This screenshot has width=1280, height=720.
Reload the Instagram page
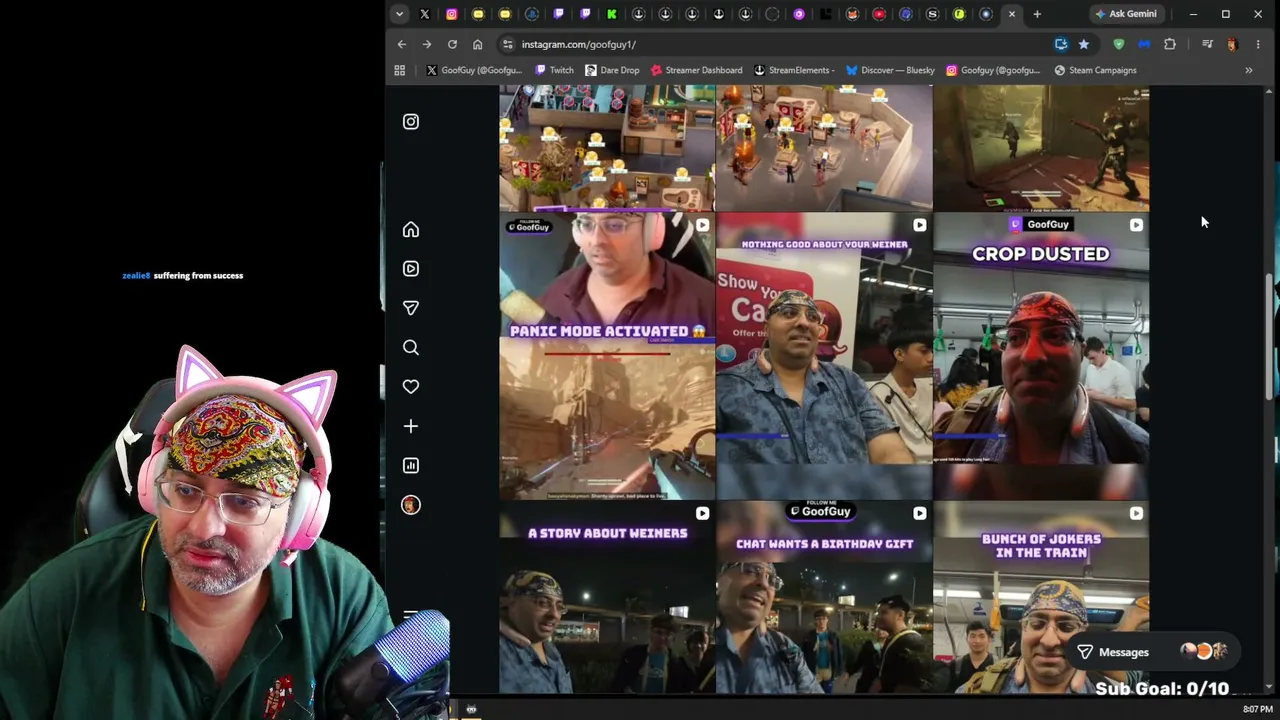point(452,44)
